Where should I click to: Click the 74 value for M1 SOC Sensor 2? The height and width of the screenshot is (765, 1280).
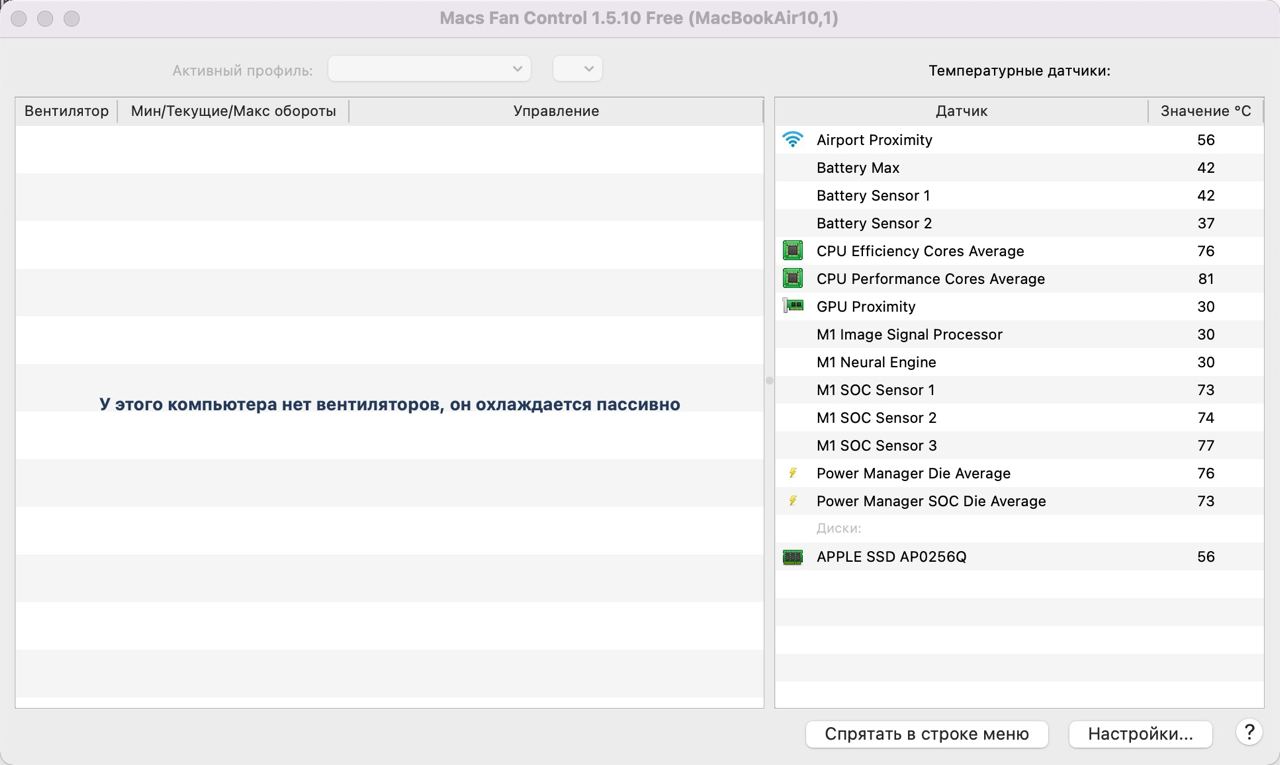(1206, 418)
